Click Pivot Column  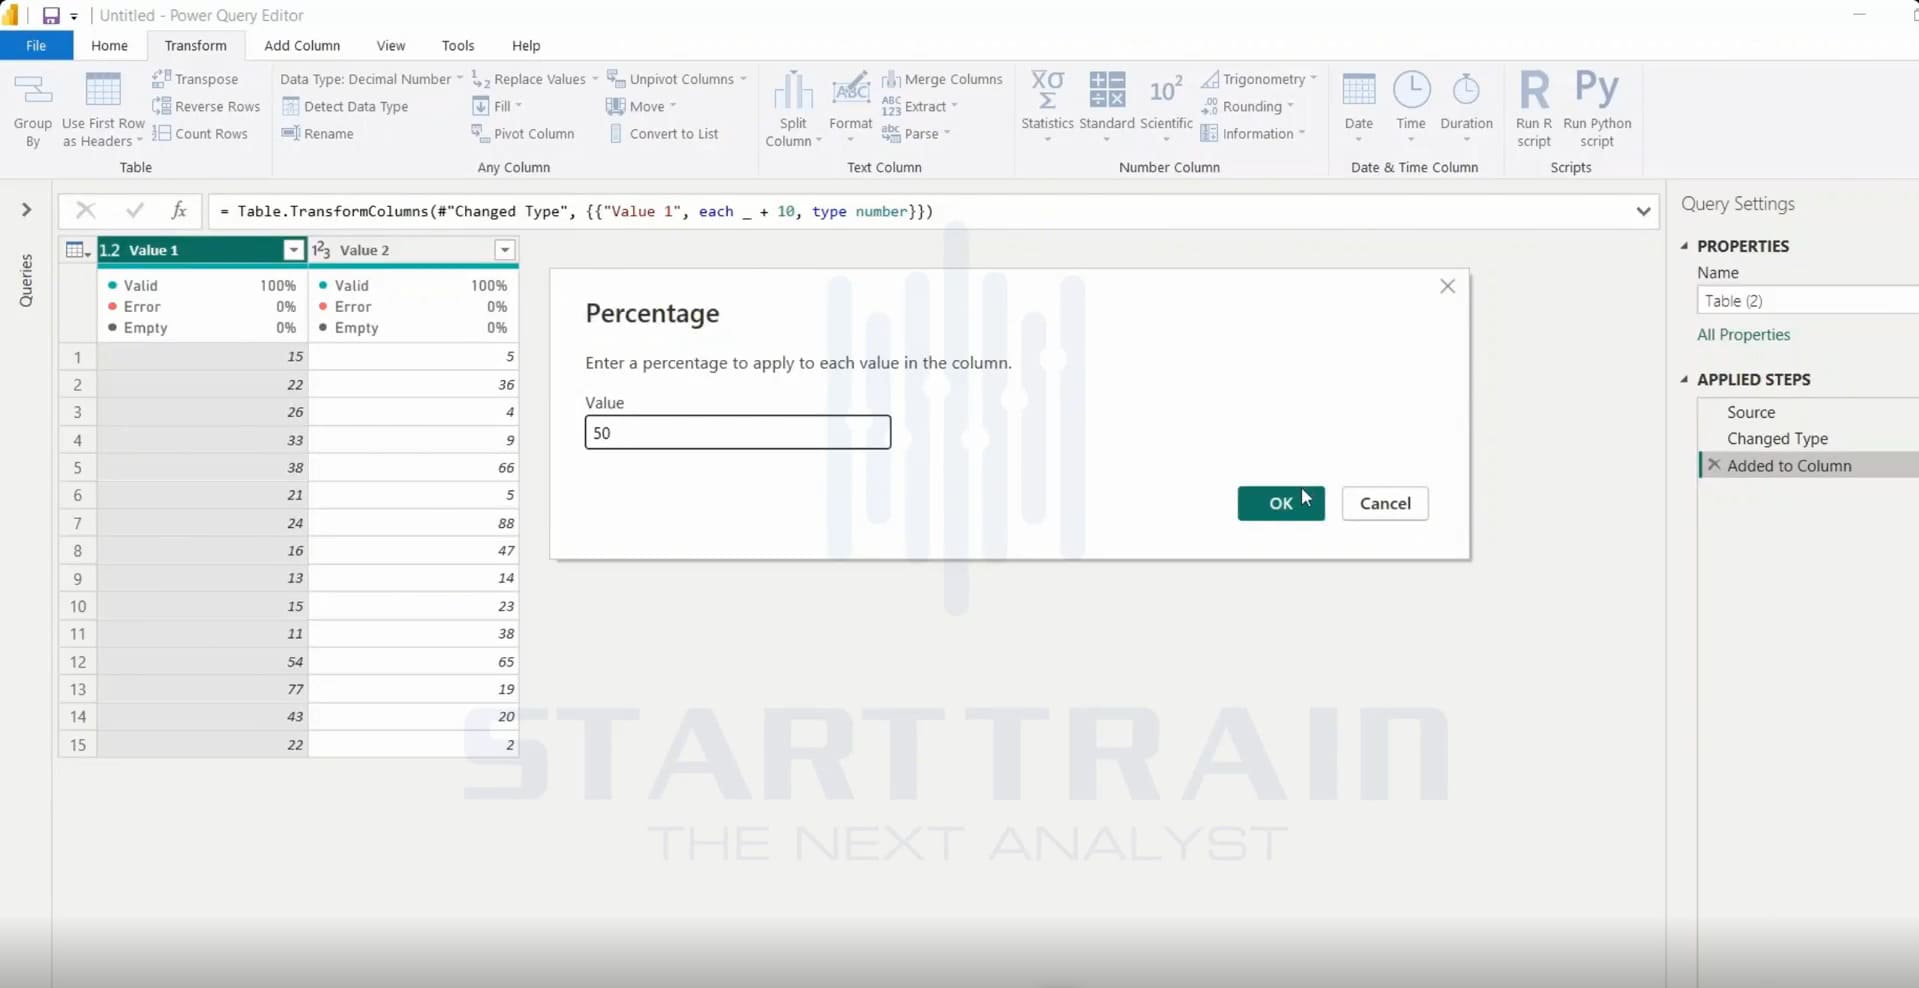pyautogui.click(x=523, y=133)
